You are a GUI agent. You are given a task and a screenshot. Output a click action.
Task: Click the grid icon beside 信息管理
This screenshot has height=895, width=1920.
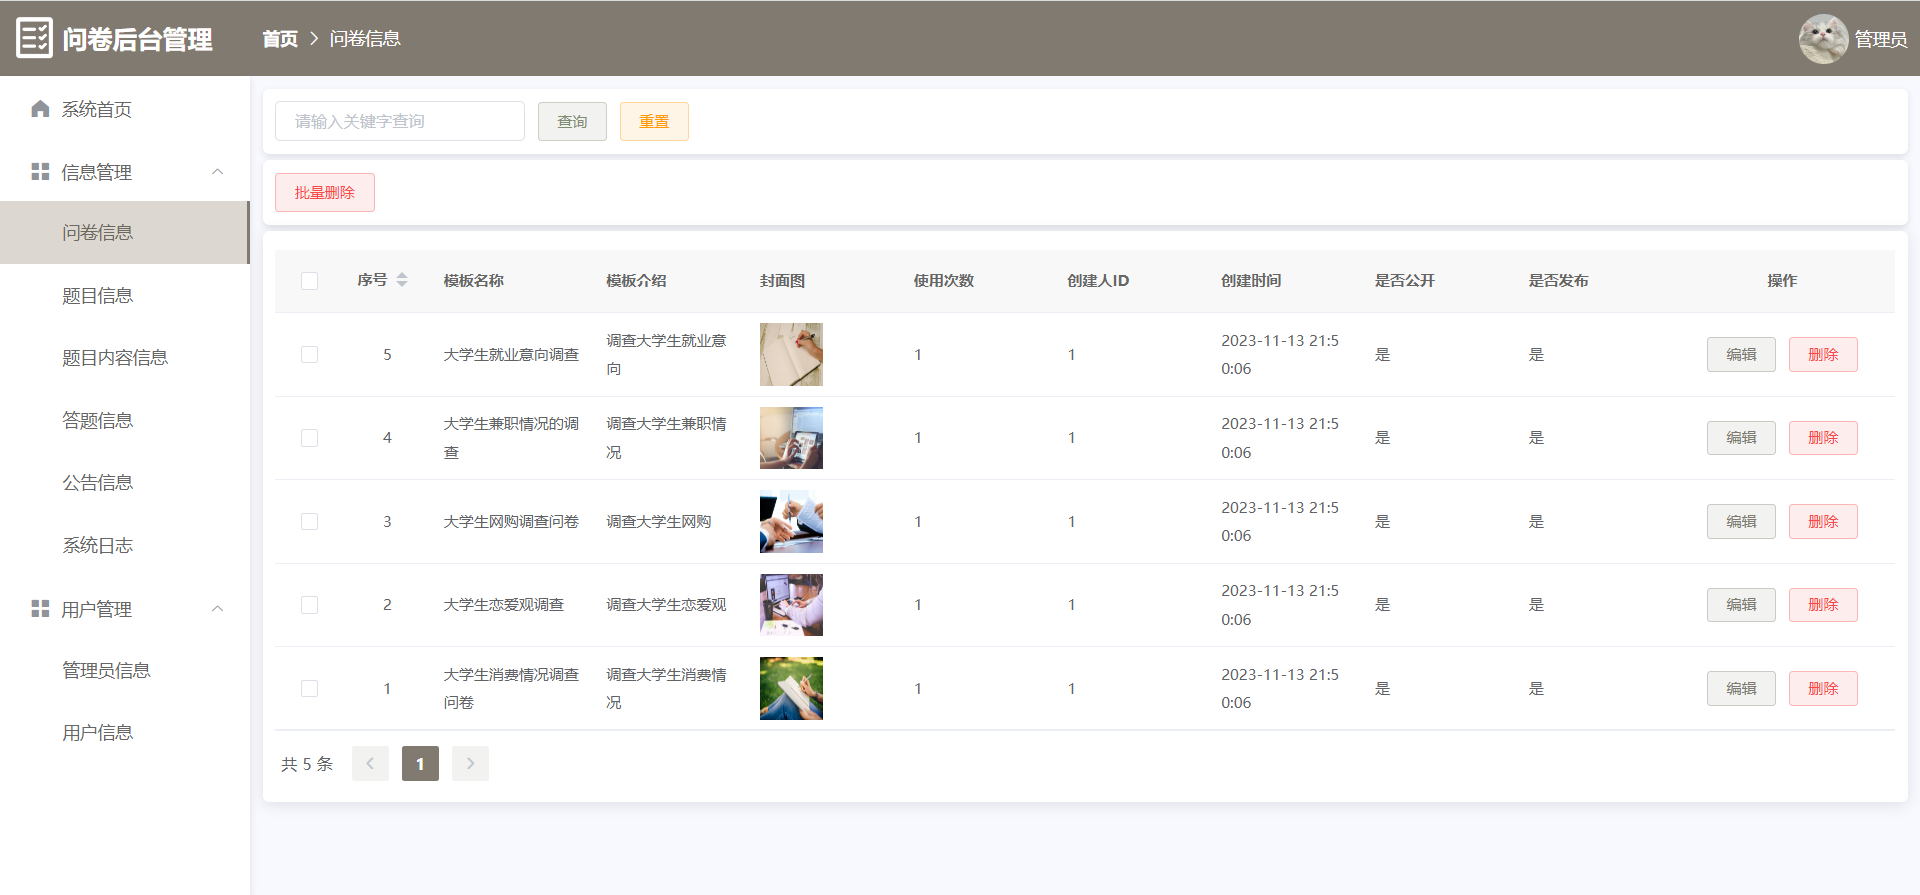(x=40, y=172)
